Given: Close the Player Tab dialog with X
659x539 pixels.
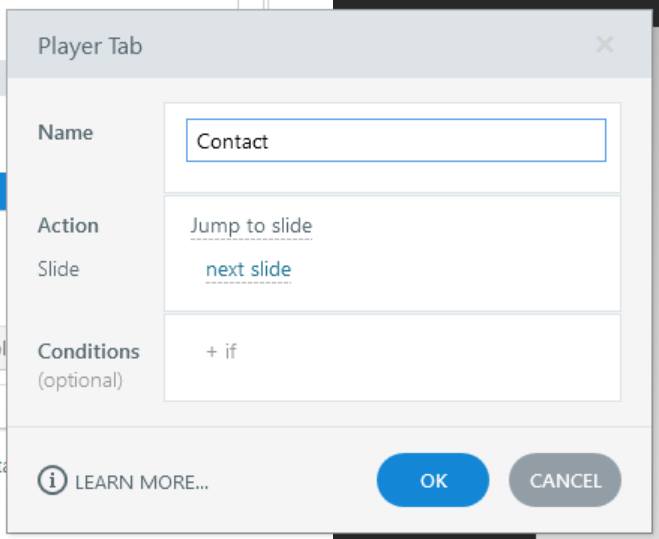Looking at the screenshot, I should pos(604,45).
